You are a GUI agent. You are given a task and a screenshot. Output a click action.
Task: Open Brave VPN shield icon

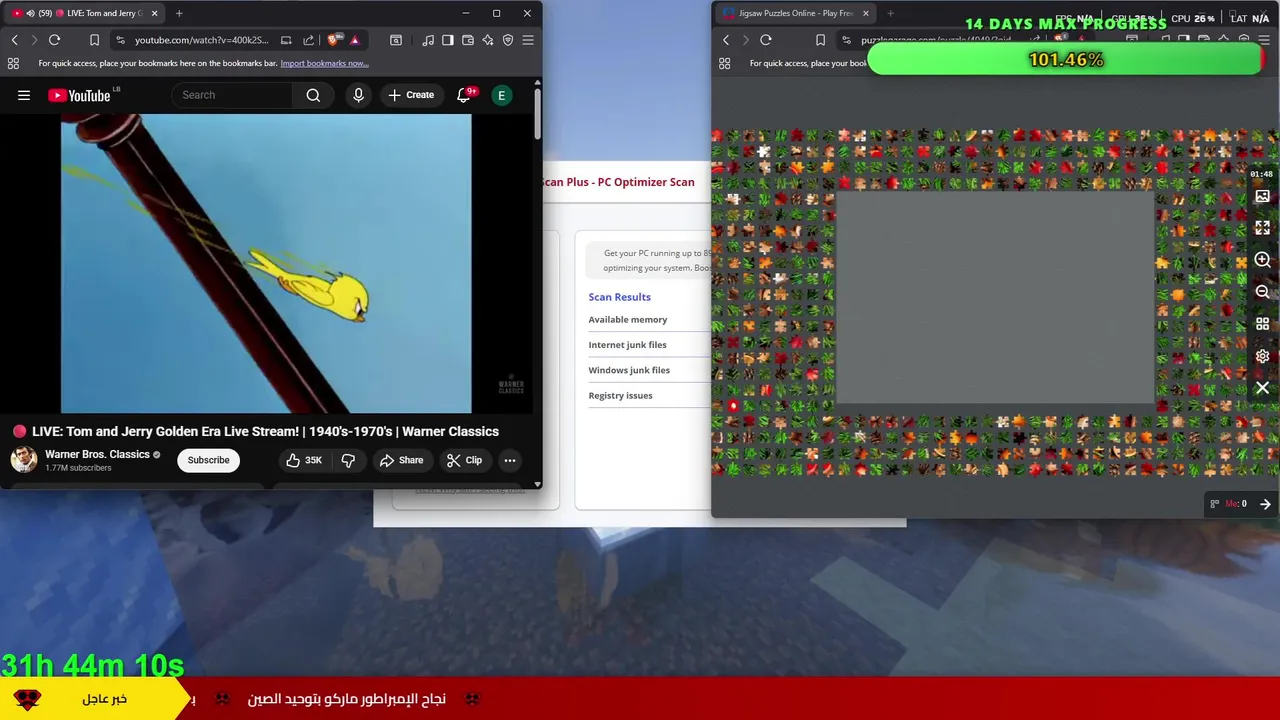pyautogui.click(x=508, y=40)
